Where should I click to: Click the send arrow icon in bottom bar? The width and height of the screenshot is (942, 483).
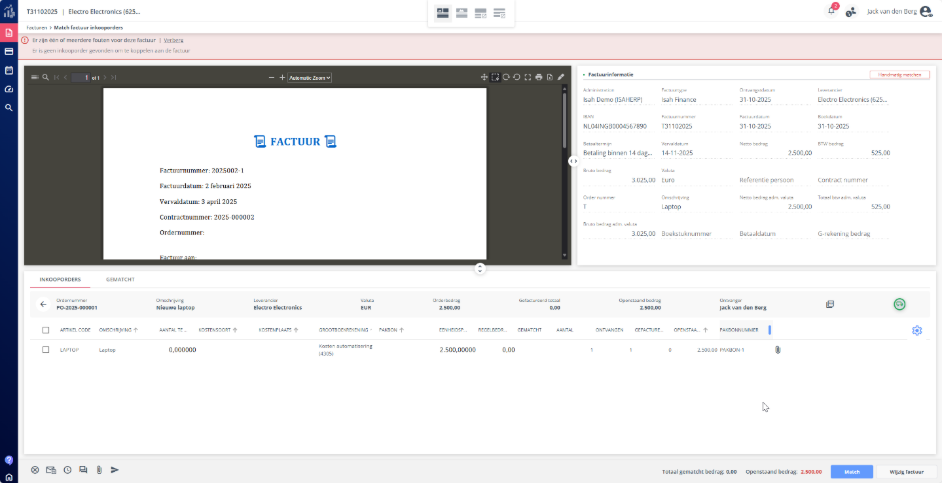(115, 469)
